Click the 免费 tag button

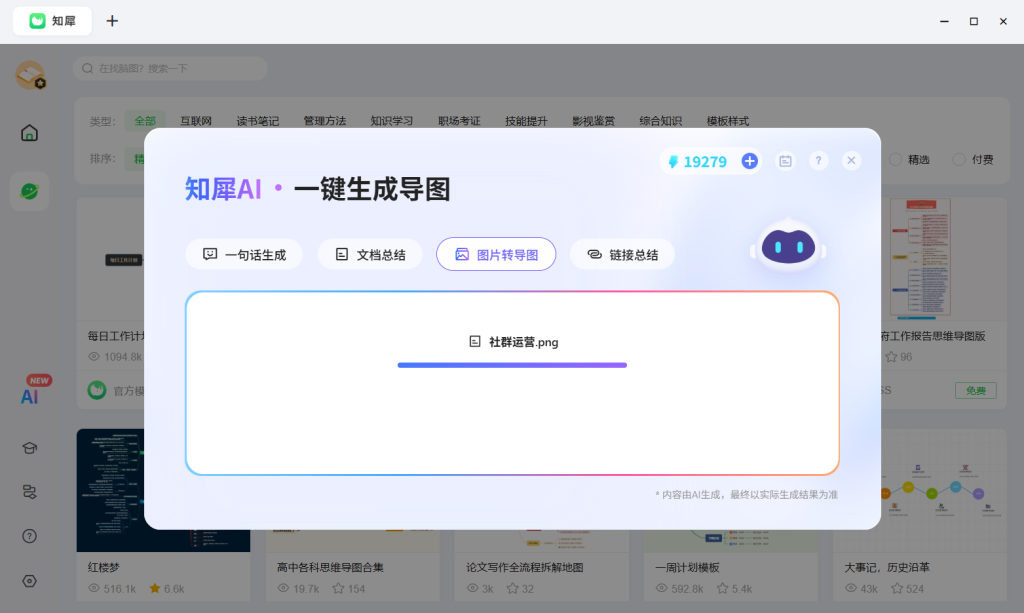976,390
